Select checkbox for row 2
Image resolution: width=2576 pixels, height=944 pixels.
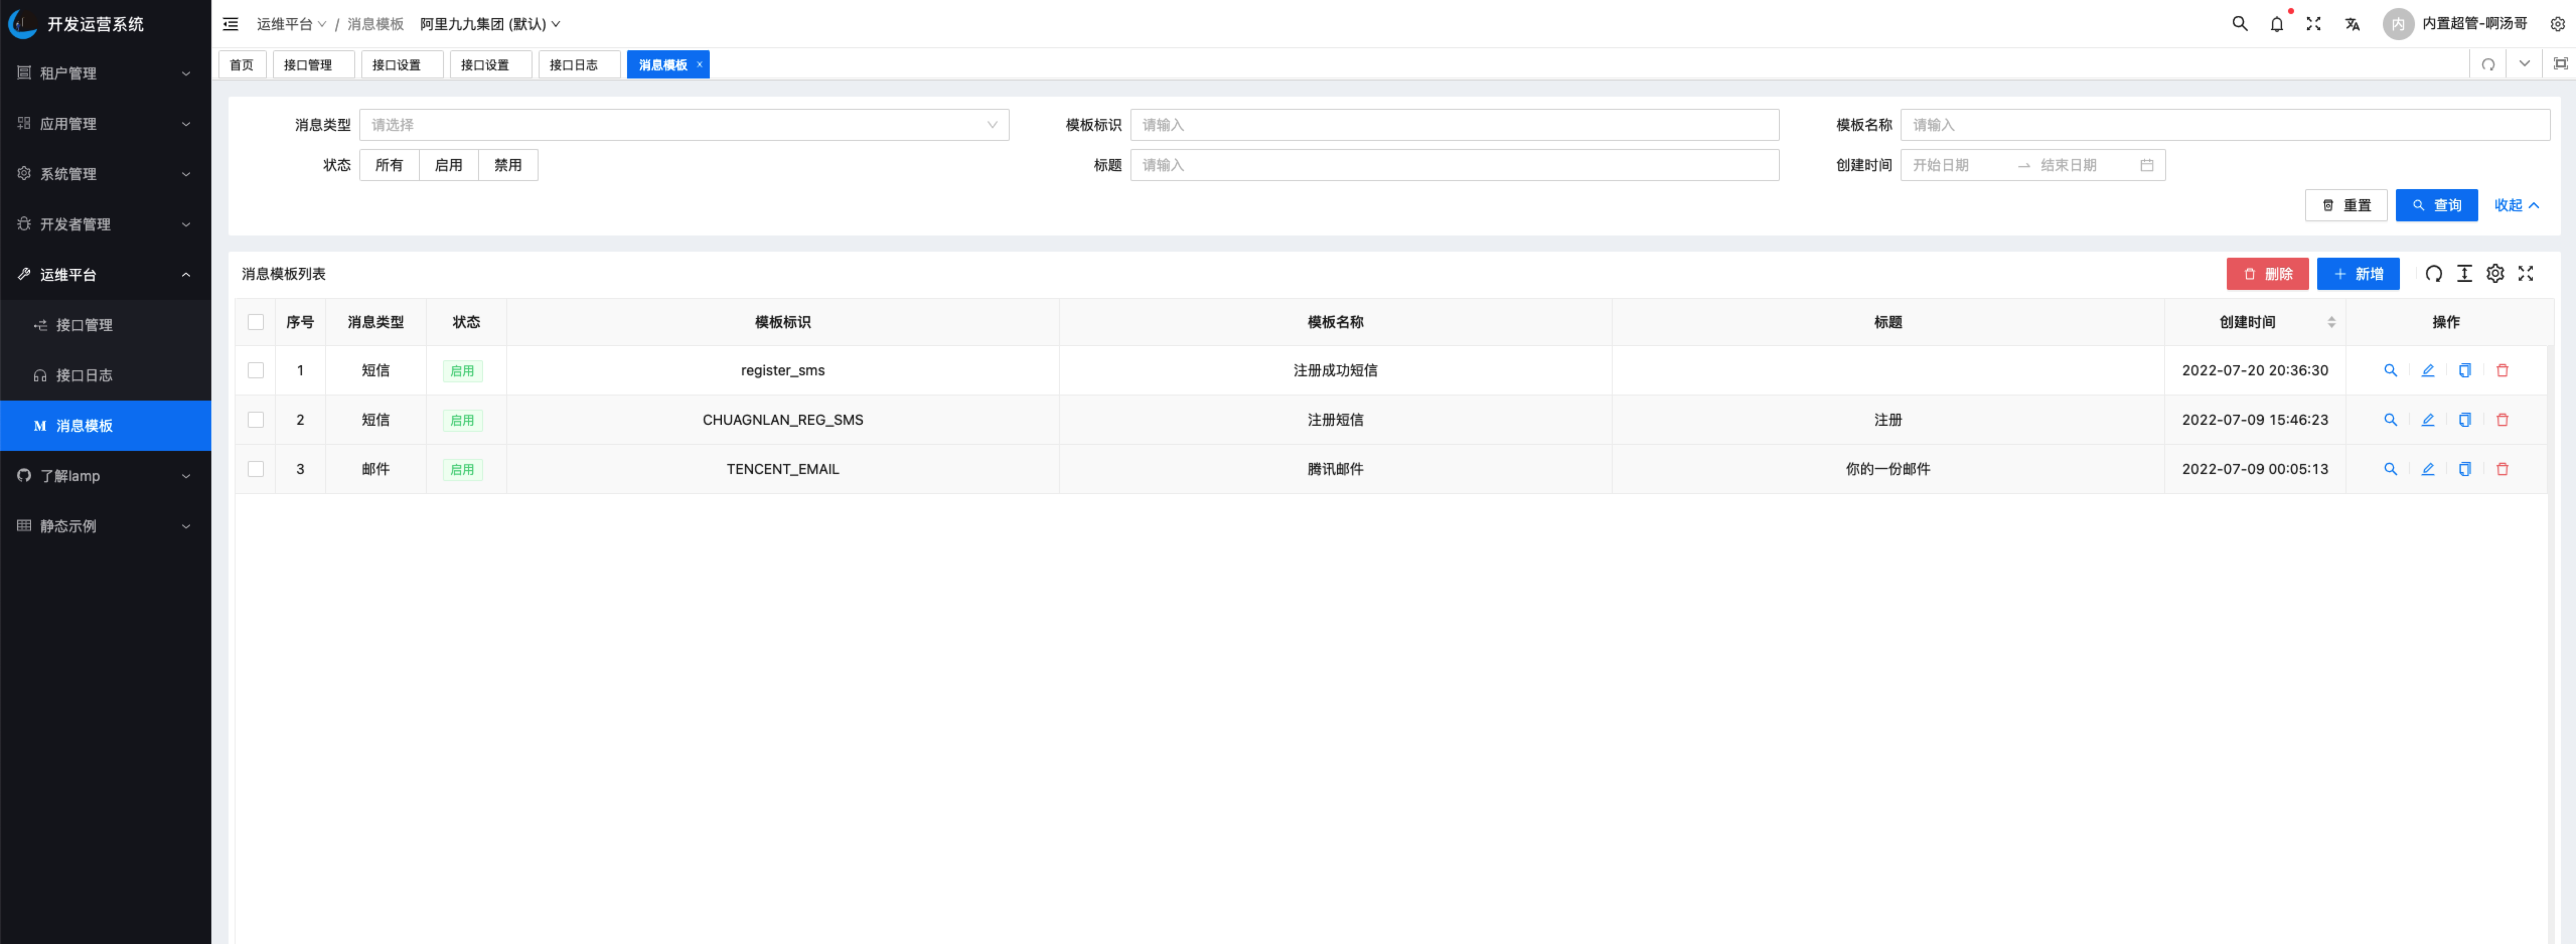click(255, 420)
